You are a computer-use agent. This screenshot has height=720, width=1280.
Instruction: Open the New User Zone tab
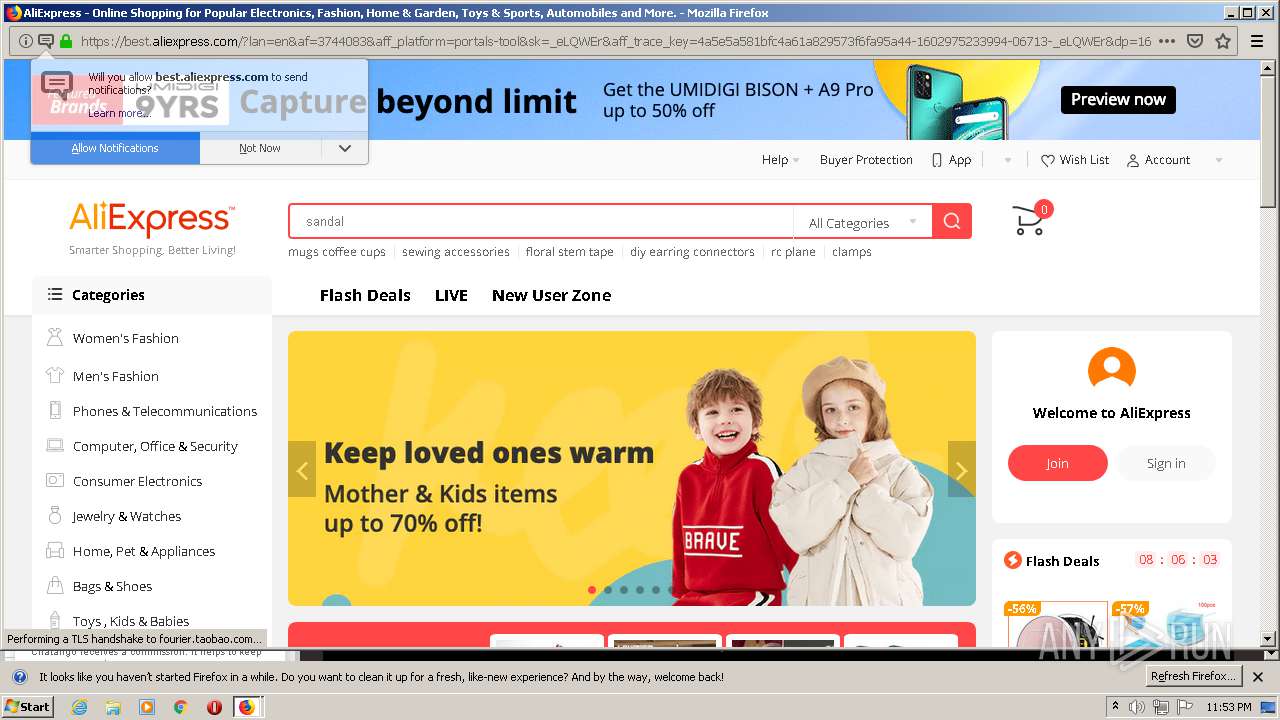[551, 295]
